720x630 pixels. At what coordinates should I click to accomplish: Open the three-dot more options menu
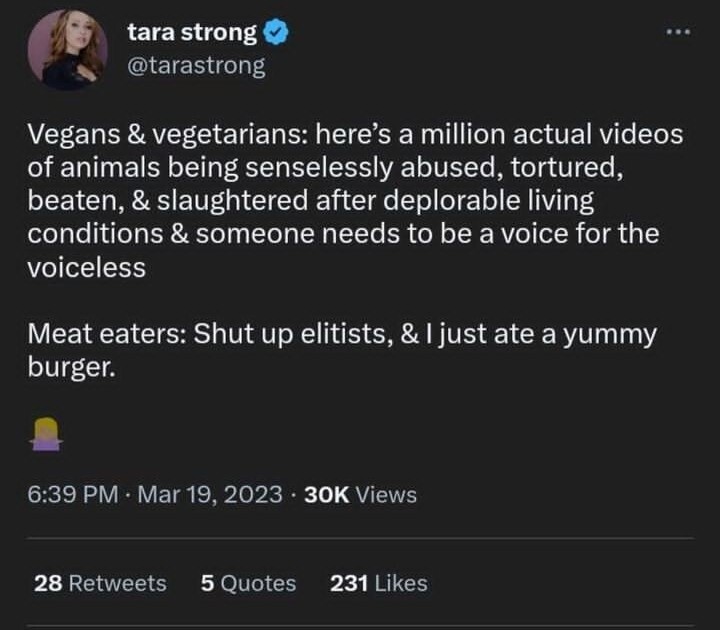coord(680,31)
